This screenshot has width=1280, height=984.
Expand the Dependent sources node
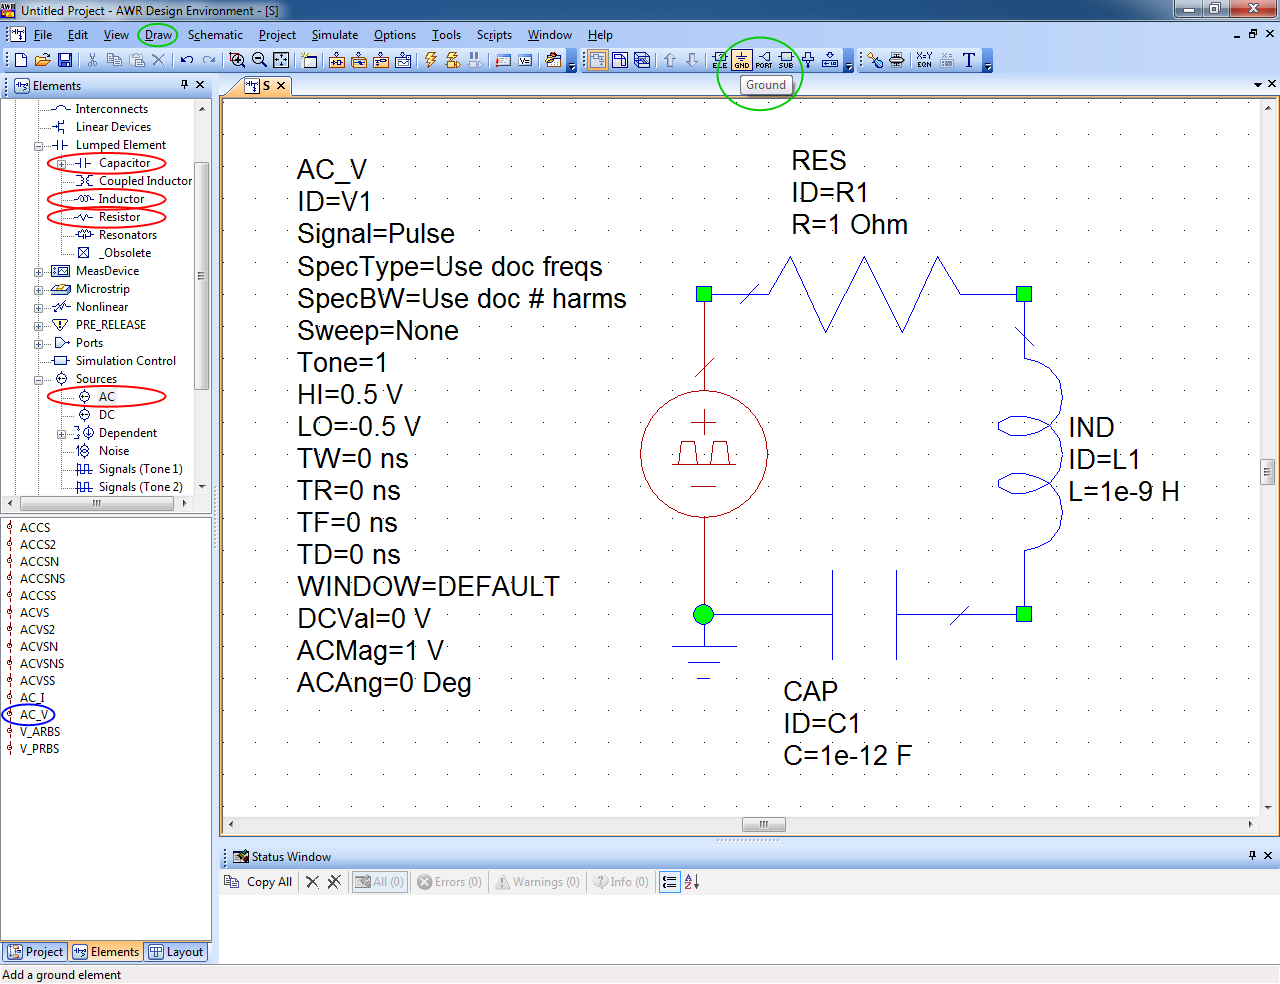62,434
